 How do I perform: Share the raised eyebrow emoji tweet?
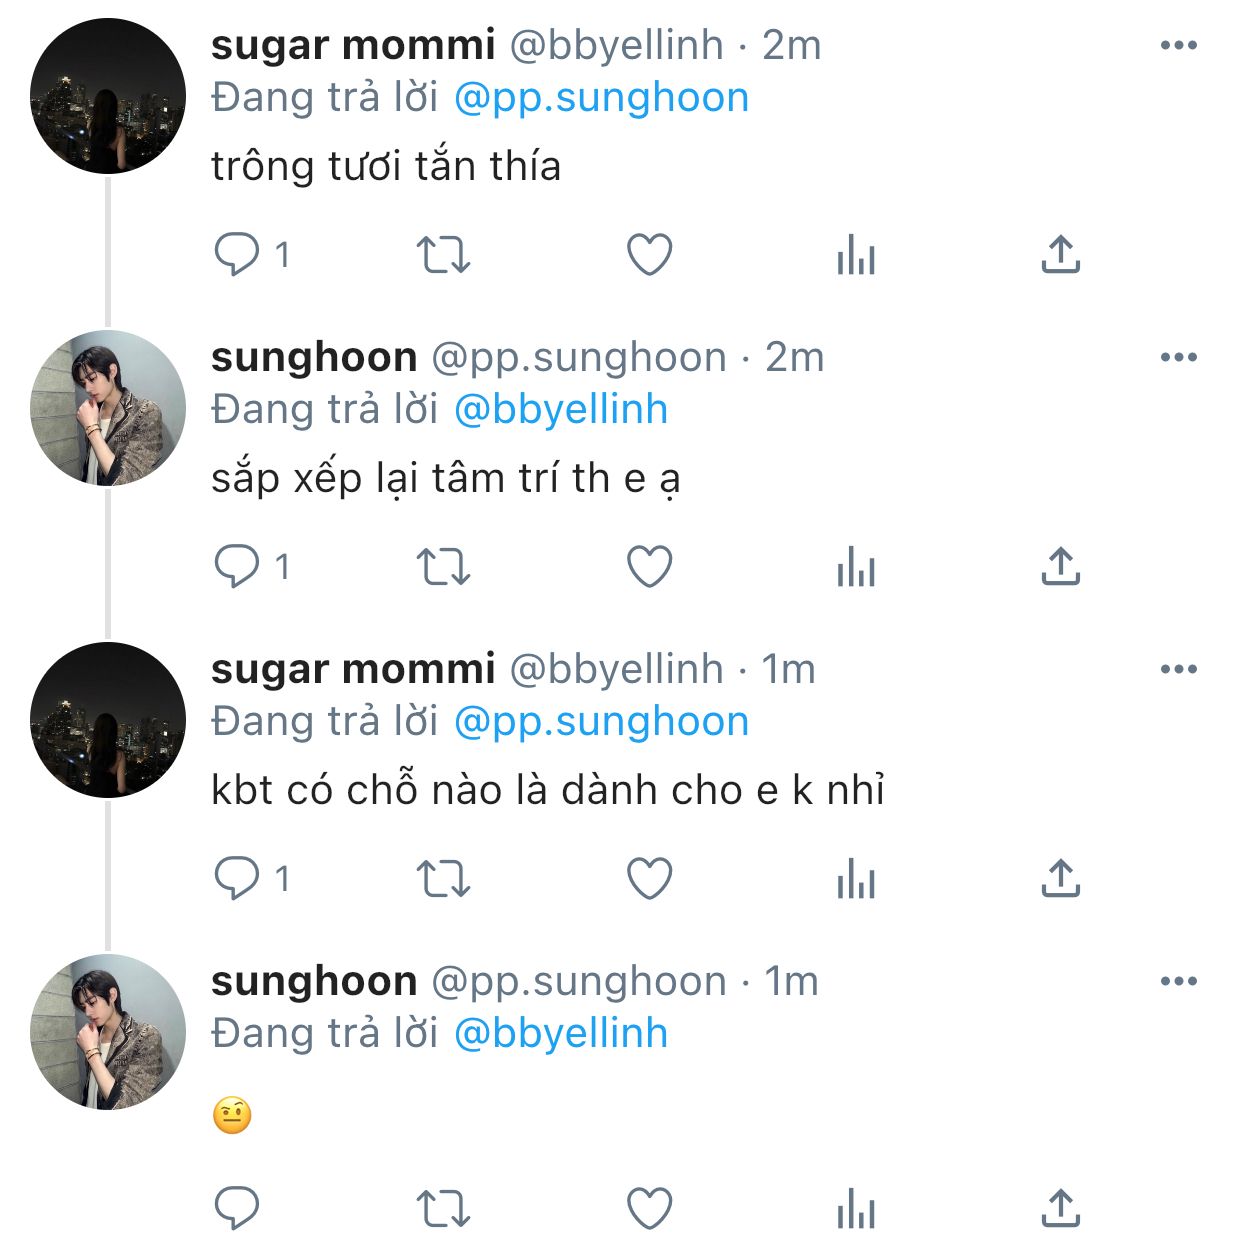tap(1061, 1208)
